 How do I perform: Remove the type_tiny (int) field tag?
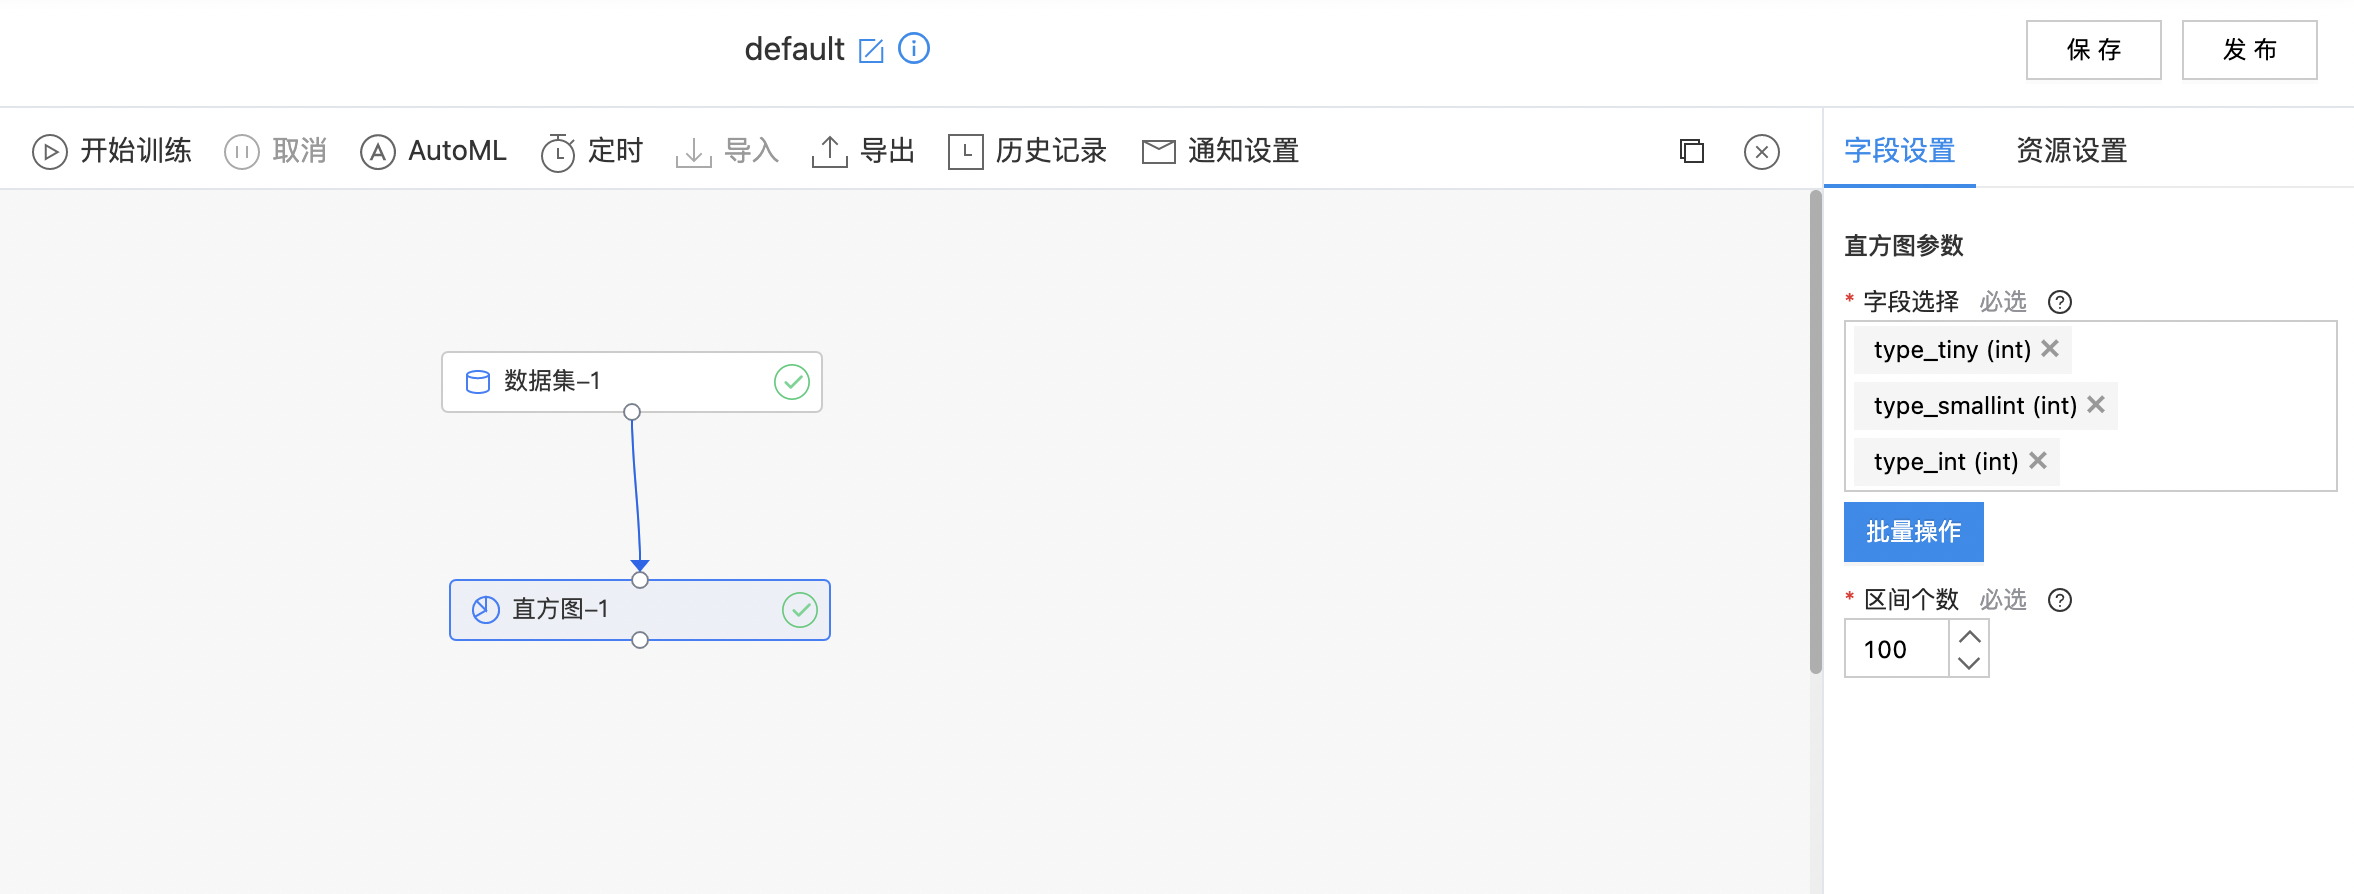point(2050,348)
